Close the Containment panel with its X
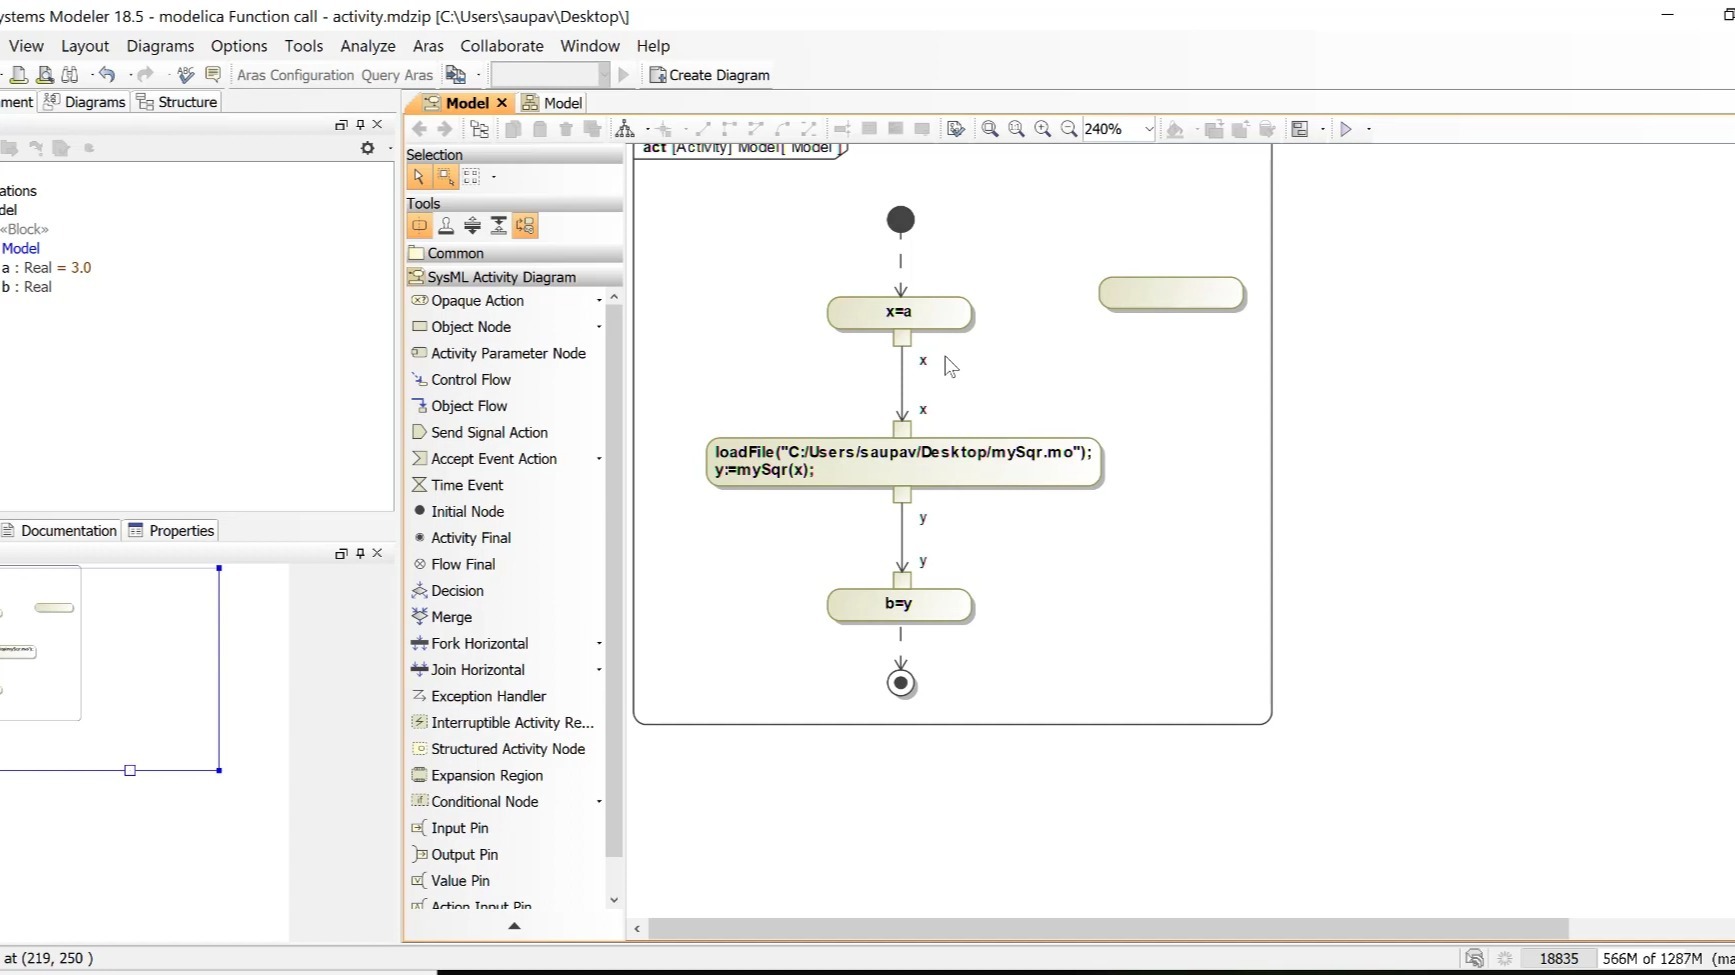 [377, 125]
